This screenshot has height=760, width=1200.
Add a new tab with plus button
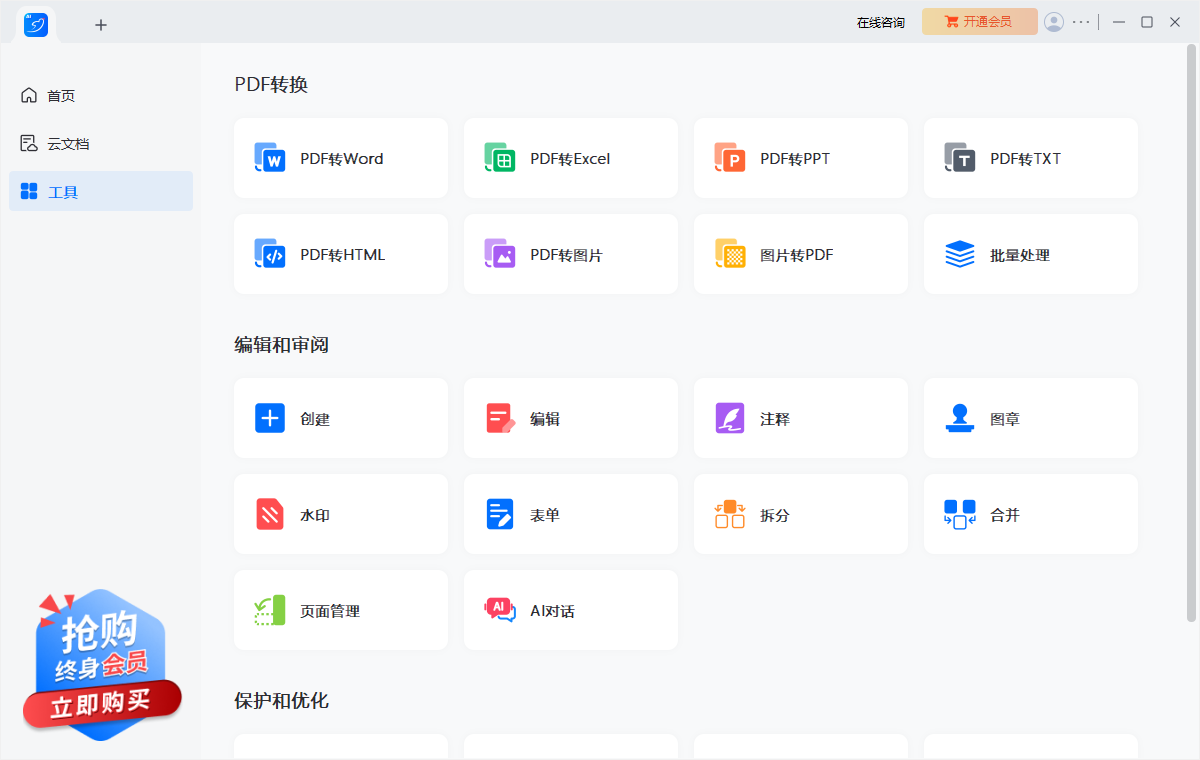pos(101,25)
